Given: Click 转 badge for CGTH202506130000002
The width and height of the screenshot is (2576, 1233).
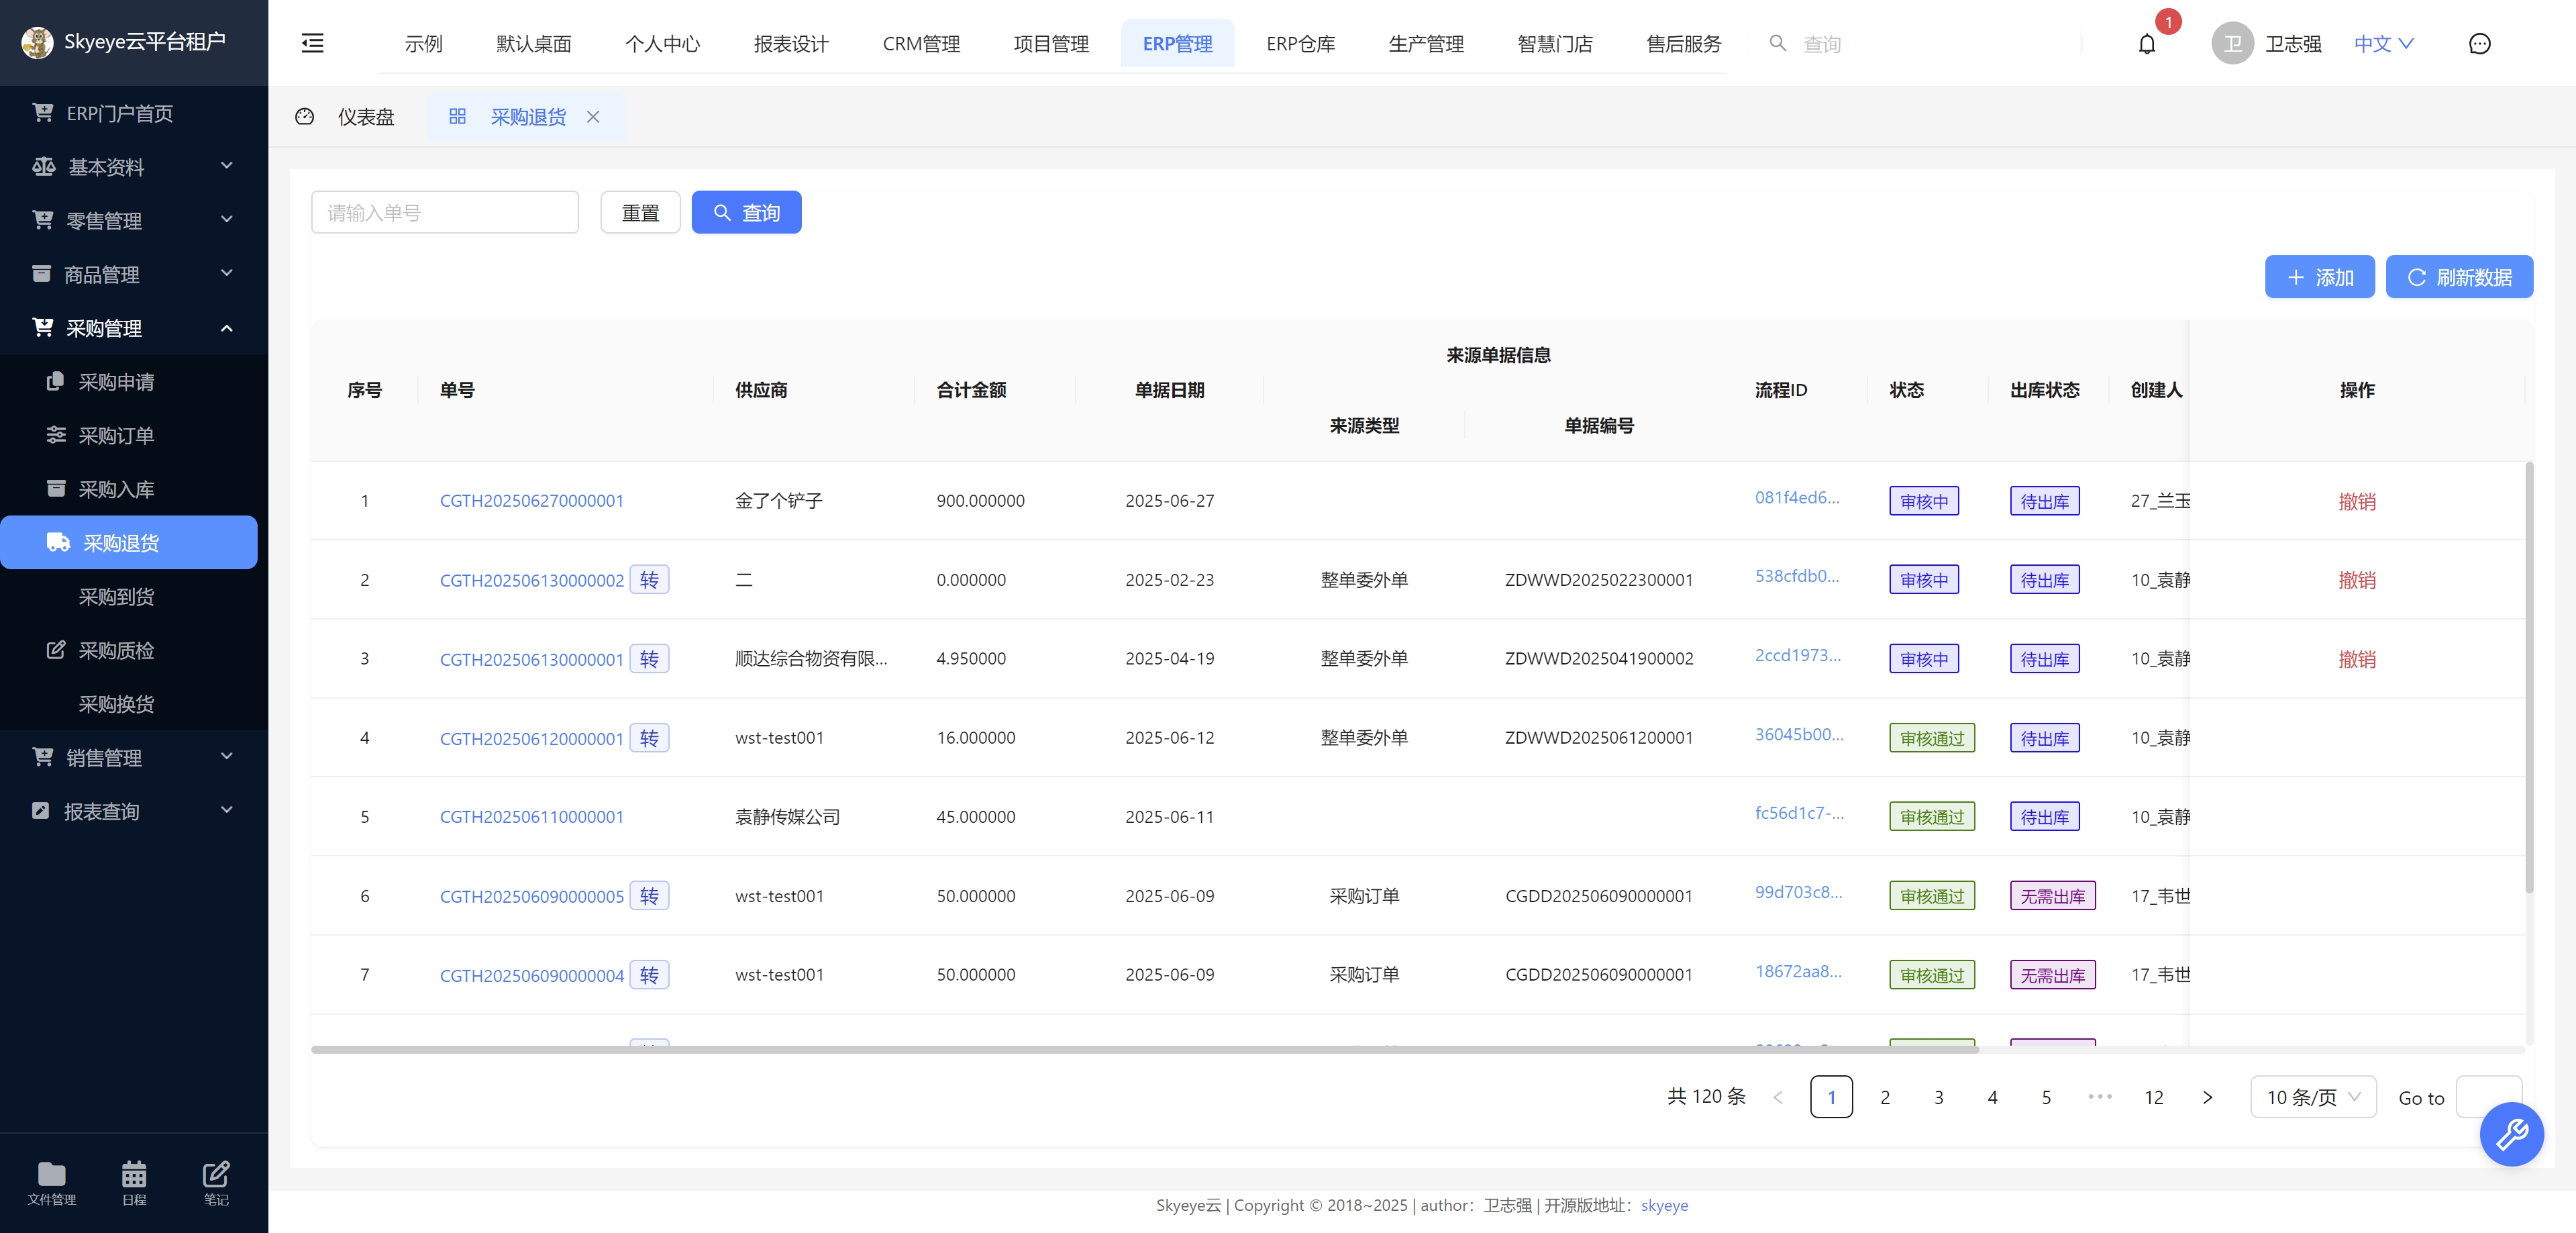Looking at the screenshot, I should [x=649, y=580].
